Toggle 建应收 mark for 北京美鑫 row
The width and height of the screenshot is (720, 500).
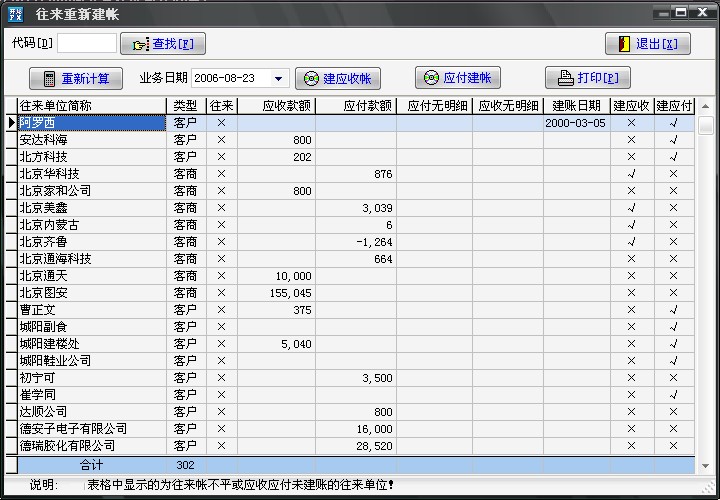[x=632, y=208]
